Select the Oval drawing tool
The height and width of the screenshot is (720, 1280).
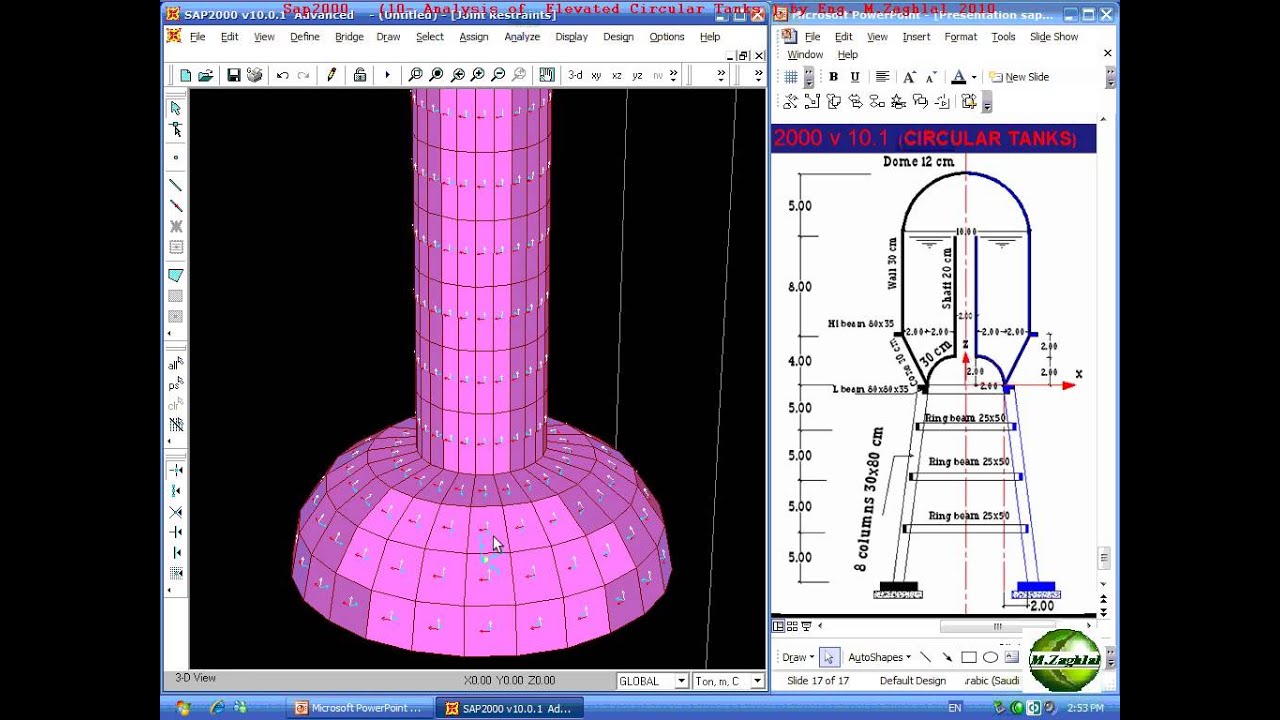(x=990, y=657)
